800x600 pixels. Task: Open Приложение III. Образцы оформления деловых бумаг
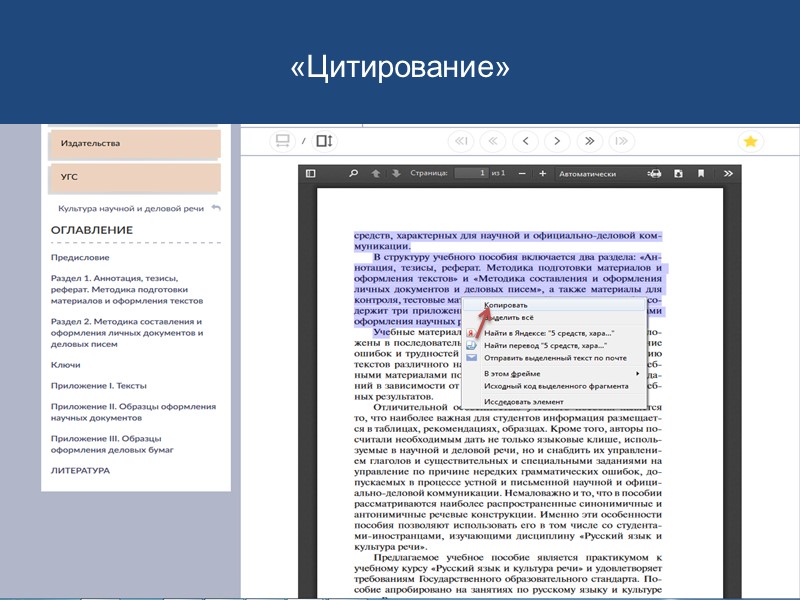coord(112,444)
